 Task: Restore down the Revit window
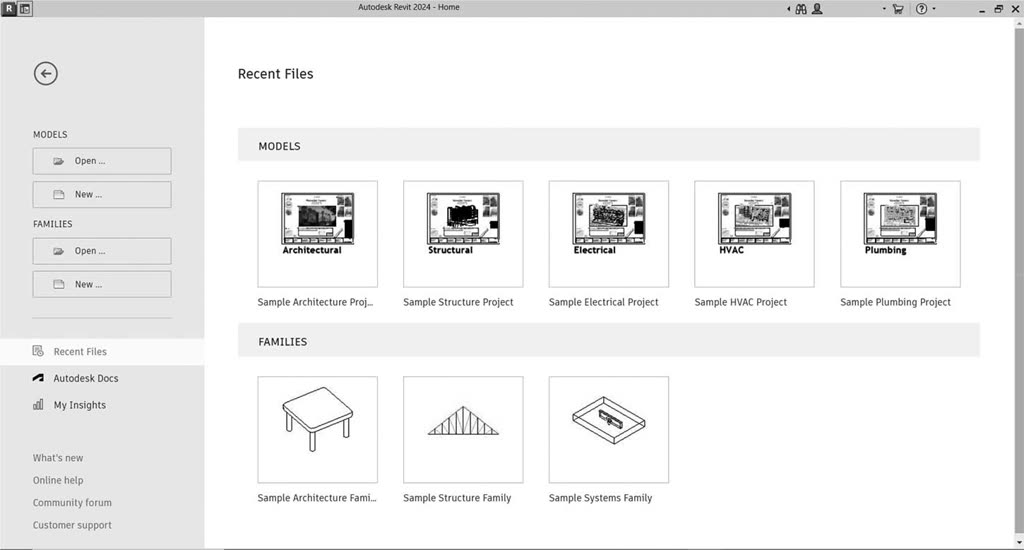coord(999,9)
